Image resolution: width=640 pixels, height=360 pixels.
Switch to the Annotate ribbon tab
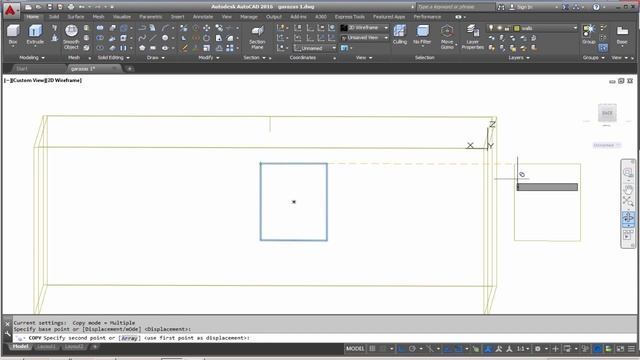(x=203, y=17)
